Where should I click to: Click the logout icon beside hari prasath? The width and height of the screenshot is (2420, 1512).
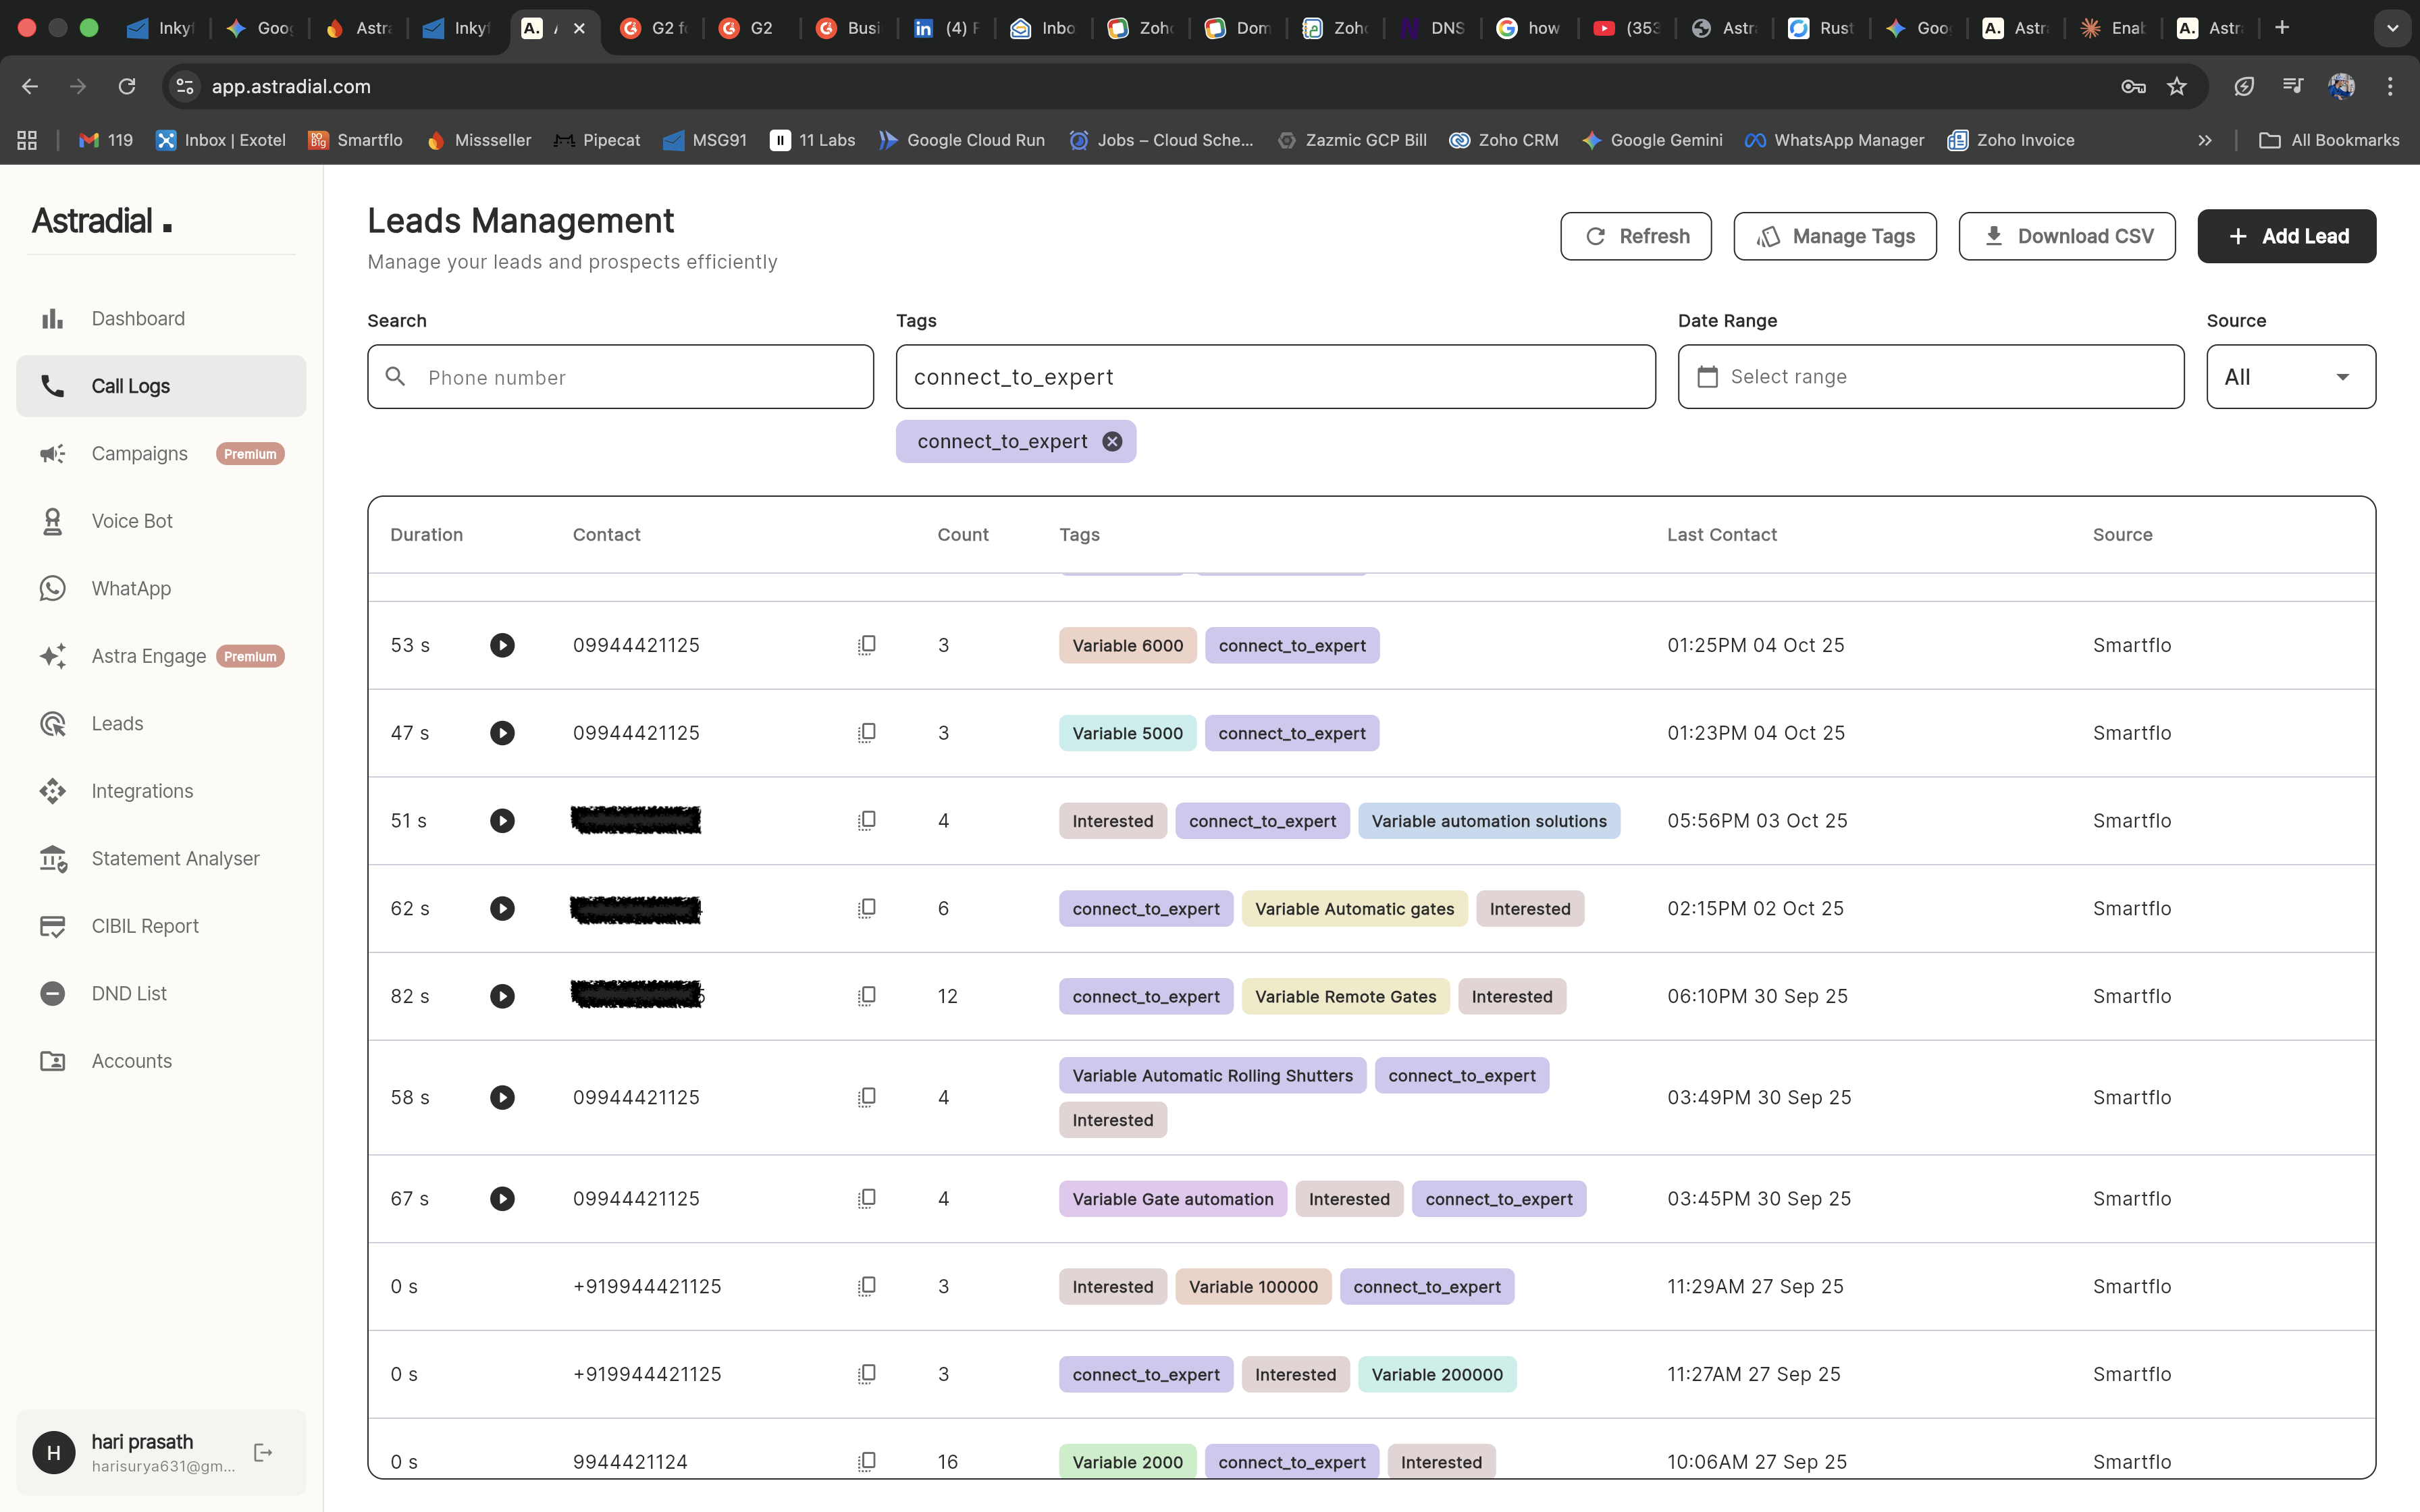pyautogui.click(x=263, y=1452)
